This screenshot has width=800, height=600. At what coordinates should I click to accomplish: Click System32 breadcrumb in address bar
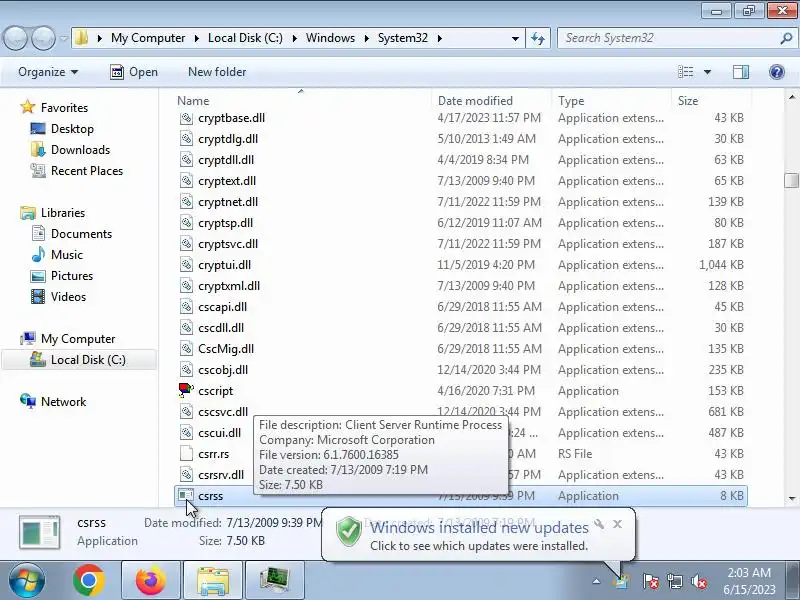pos(403,38)
